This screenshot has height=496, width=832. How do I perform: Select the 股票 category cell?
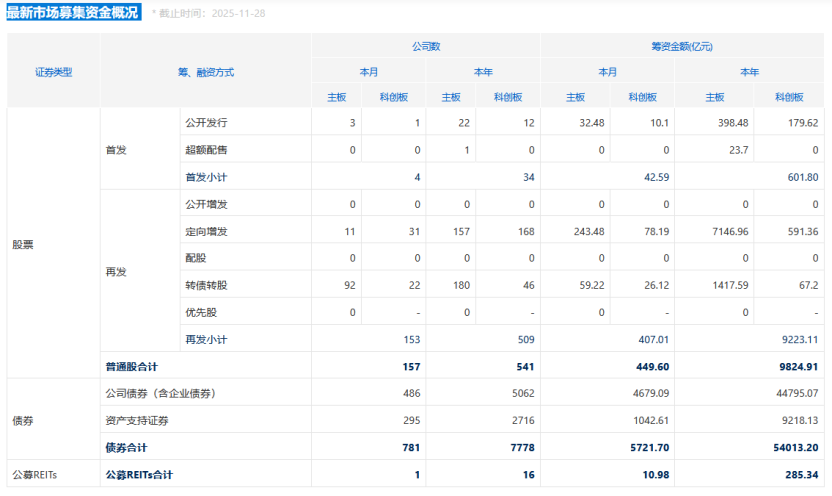point(22,244)
